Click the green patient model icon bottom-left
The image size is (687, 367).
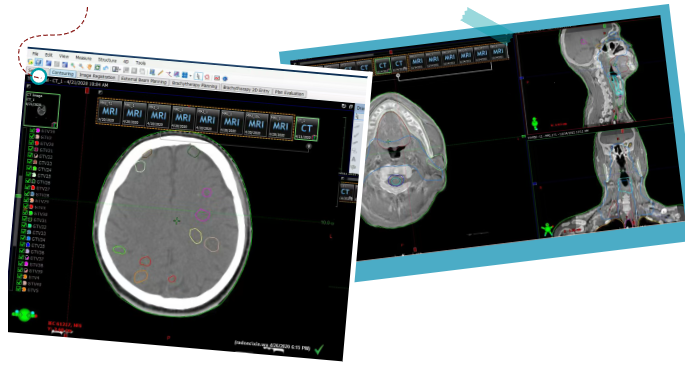25,314
